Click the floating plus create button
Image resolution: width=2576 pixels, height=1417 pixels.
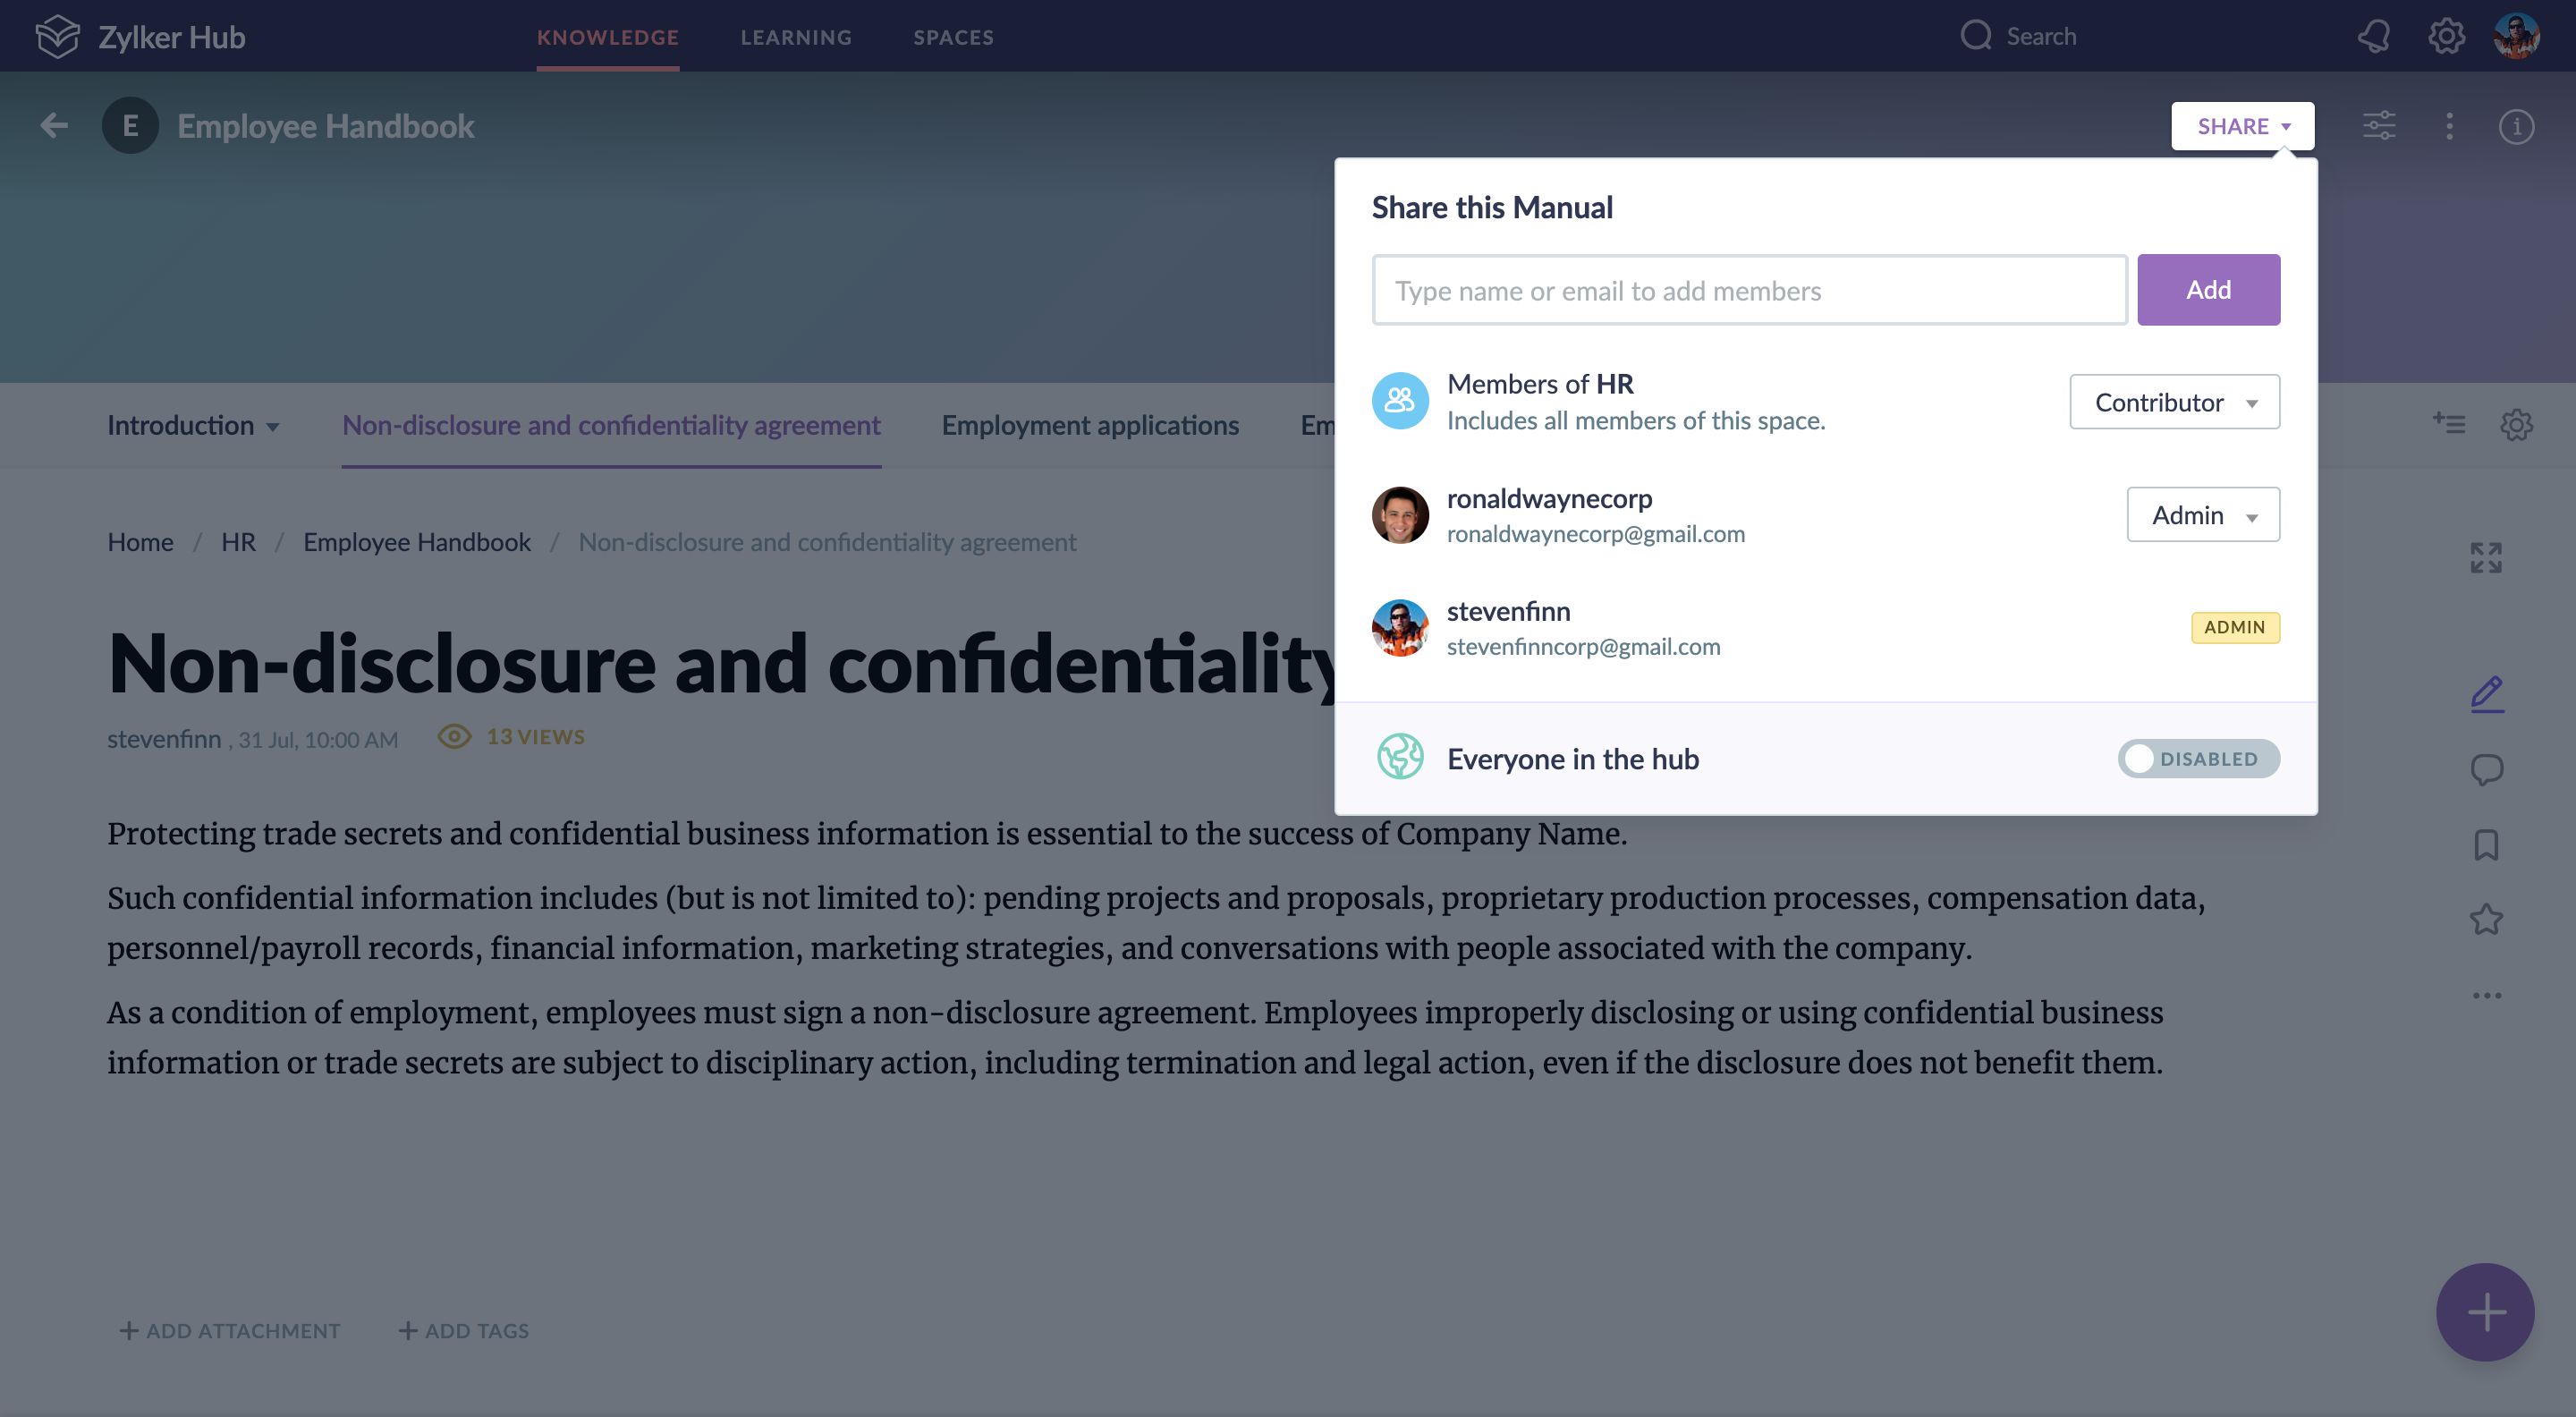[2485, 1312]
